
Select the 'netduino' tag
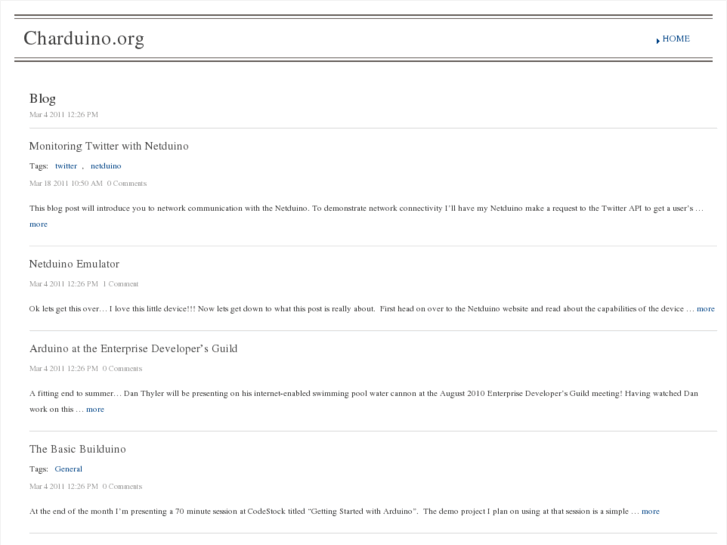pyautogui.click(x=106, y=166)
